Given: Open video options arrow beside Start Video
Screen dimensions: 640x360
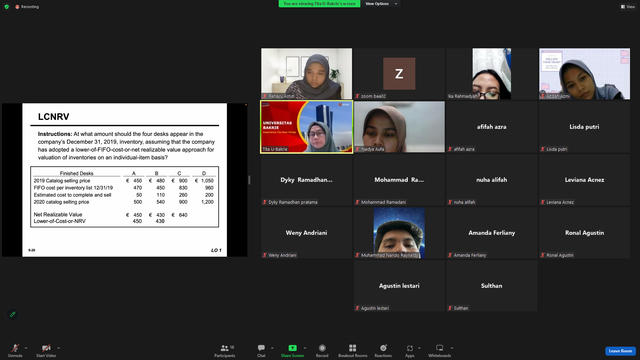Looking at the screenshot, I should click(x=58, y=348).
